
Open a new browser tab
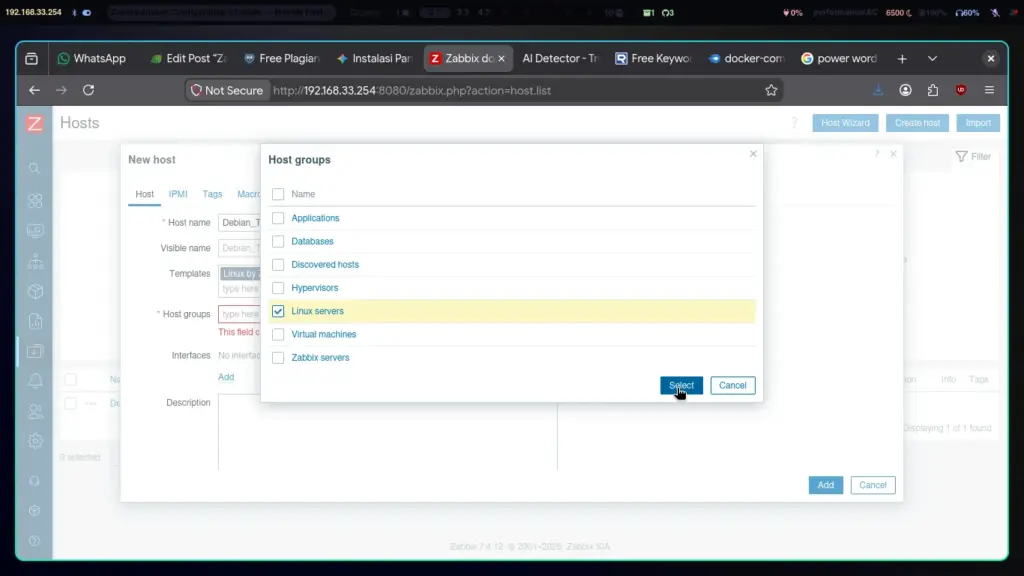[902, 59]
